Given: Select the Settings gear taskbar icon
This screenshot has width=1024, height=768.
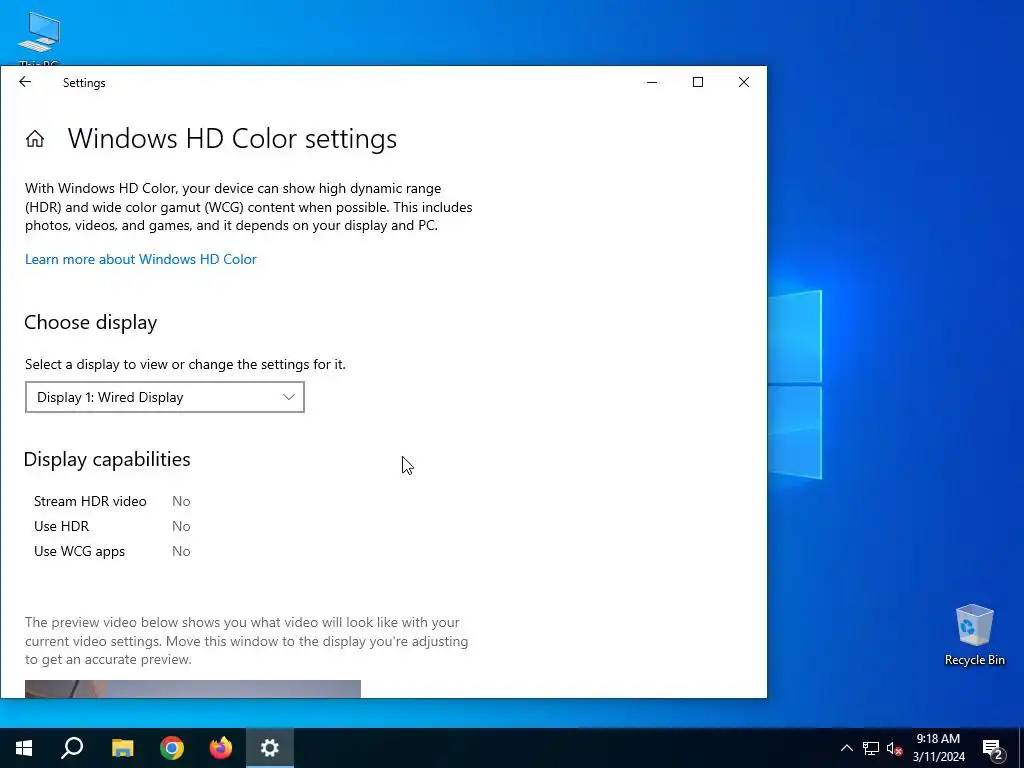Looking at the screenshot, I should [x=270, y=748].
